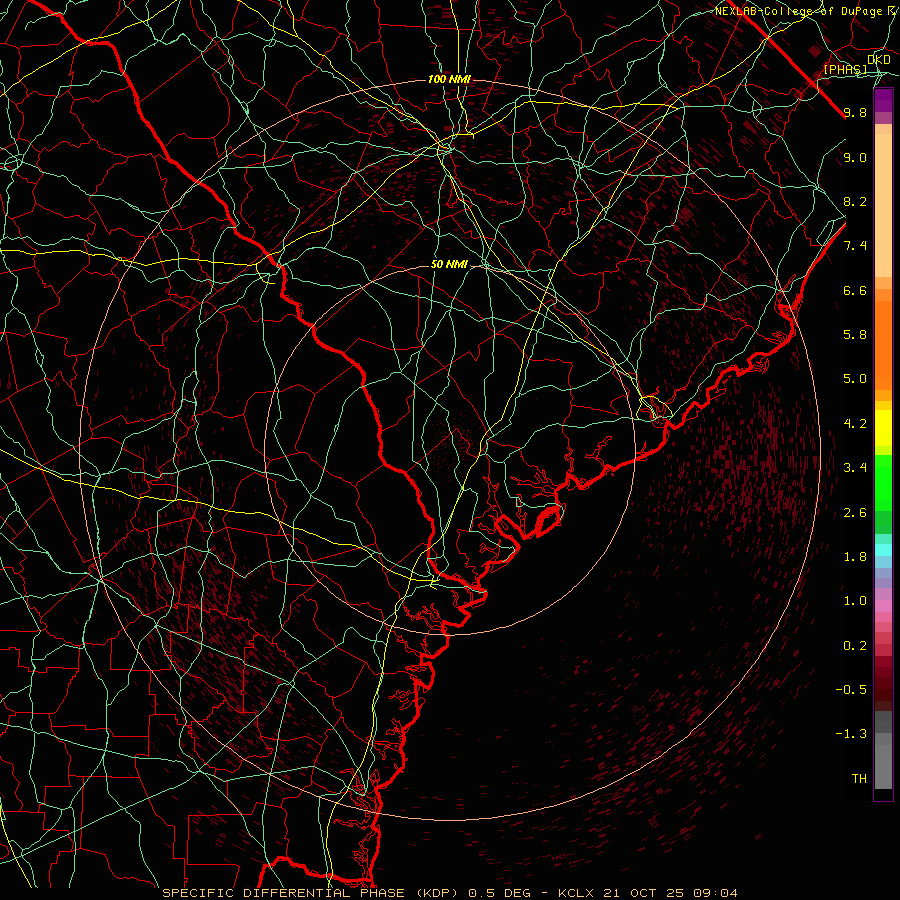Click the "-1.3" scale value
Screen dimensions: 900x900
pos(851,734)
